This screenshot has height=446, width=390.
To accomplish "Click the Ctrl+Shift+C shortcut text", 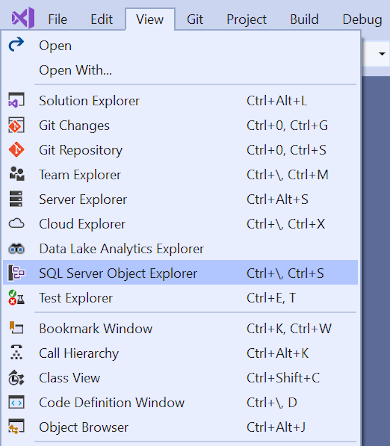I will coord(283,378).
